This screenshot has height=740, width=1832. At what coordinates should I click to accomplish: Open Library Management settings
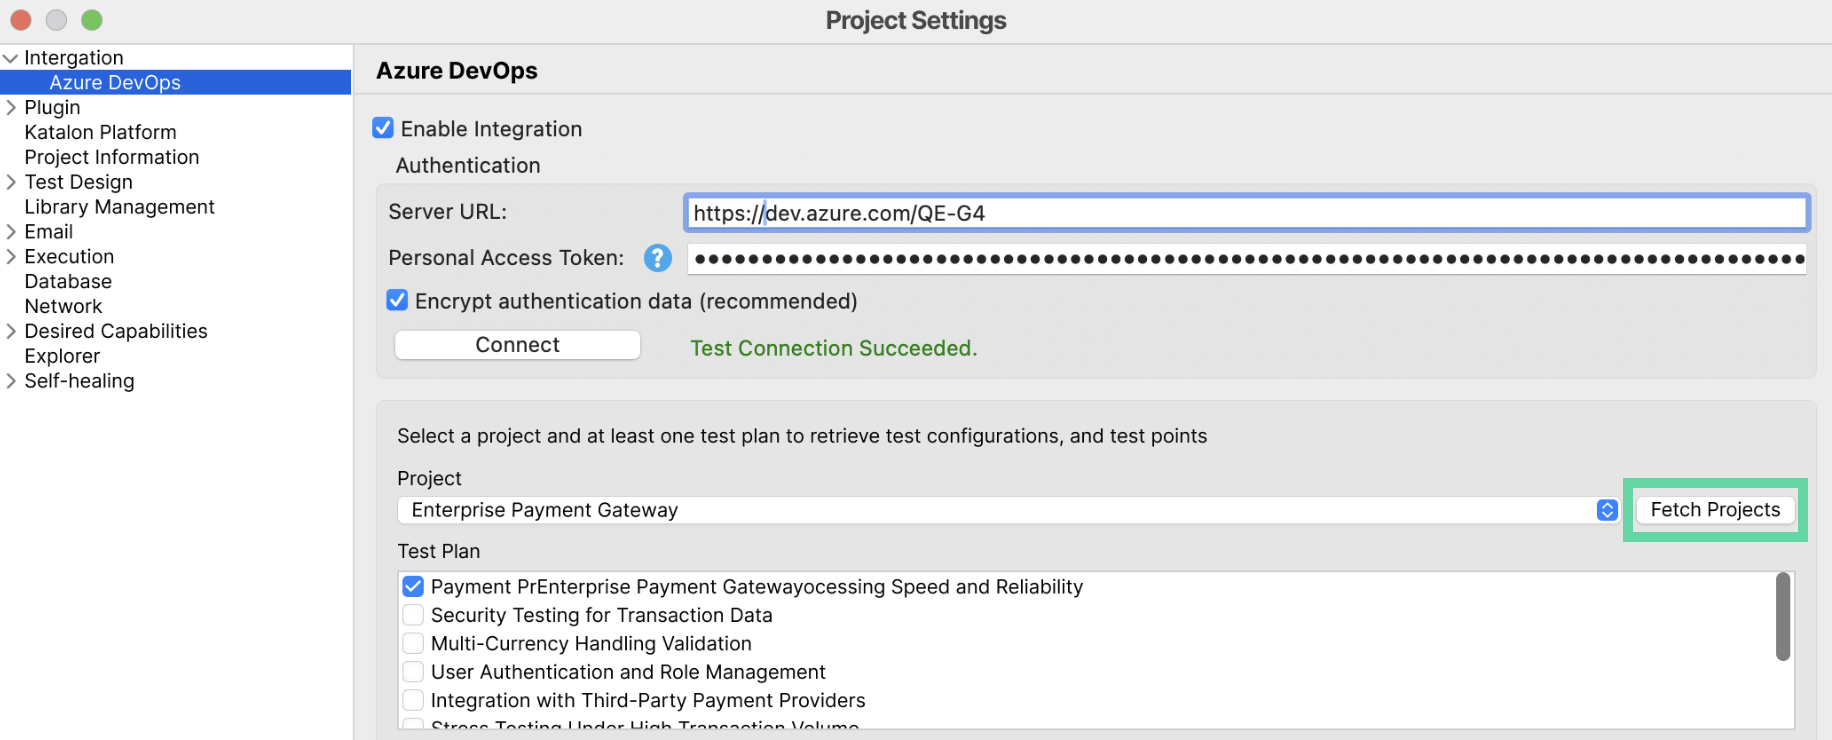pos(120,207)
